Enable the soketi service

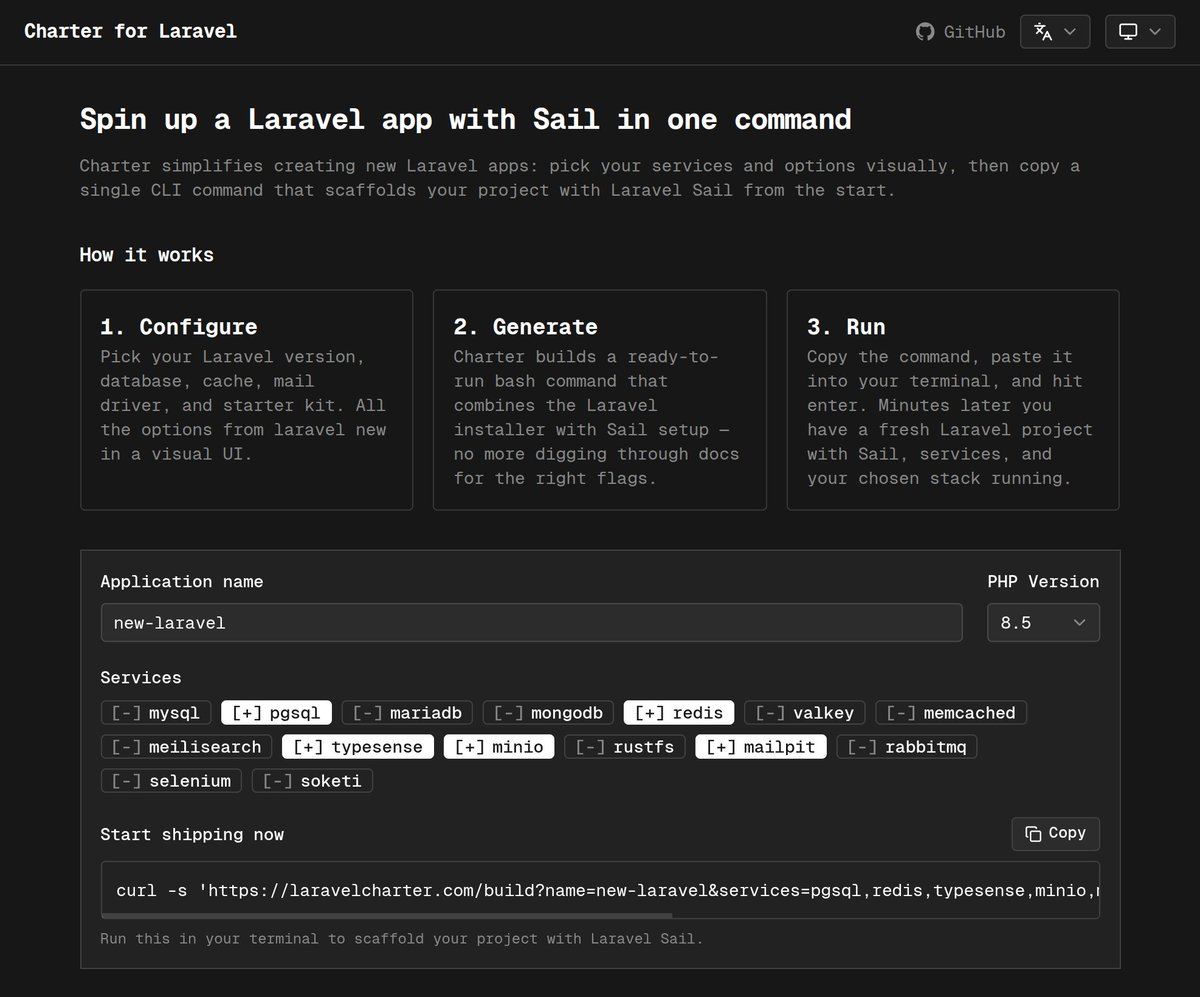[312, 781]
